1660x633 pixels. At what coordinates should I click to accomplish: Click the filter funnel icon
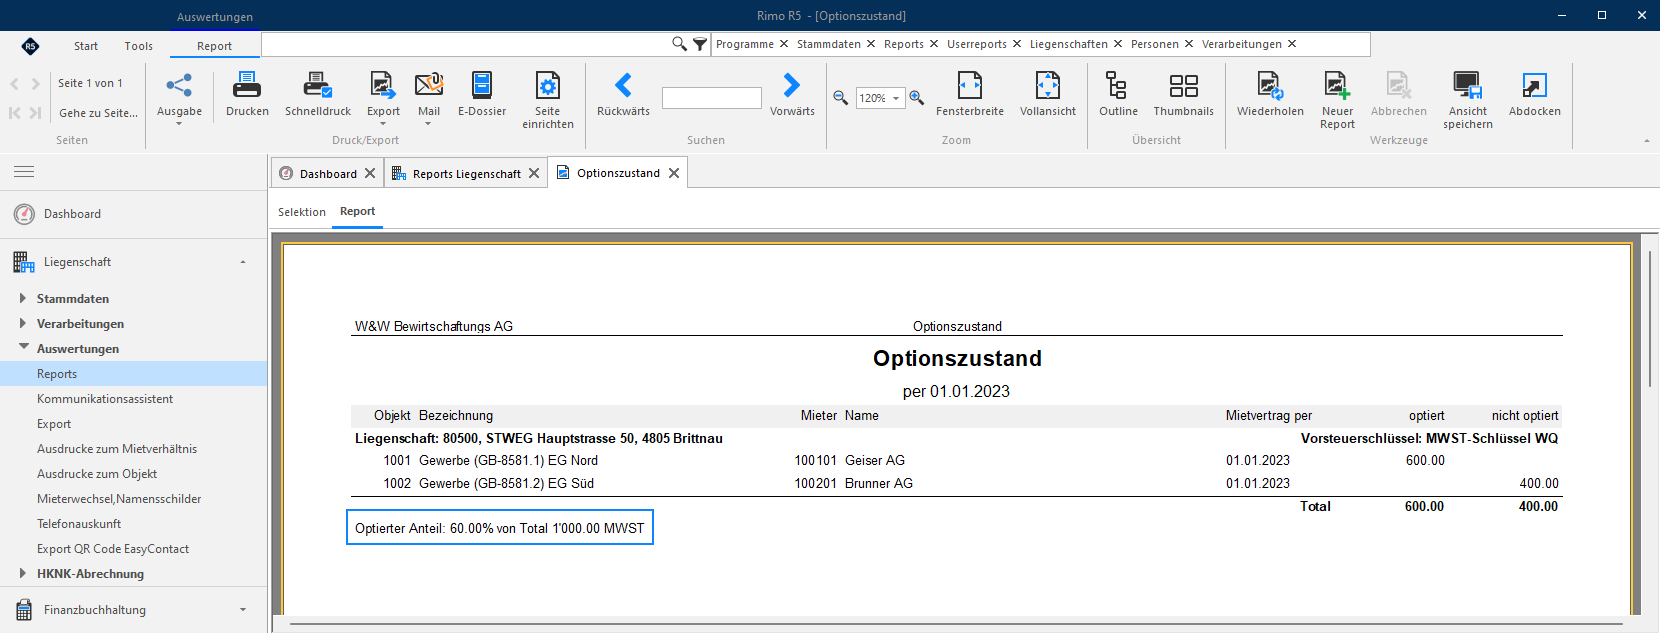[700, 44]
